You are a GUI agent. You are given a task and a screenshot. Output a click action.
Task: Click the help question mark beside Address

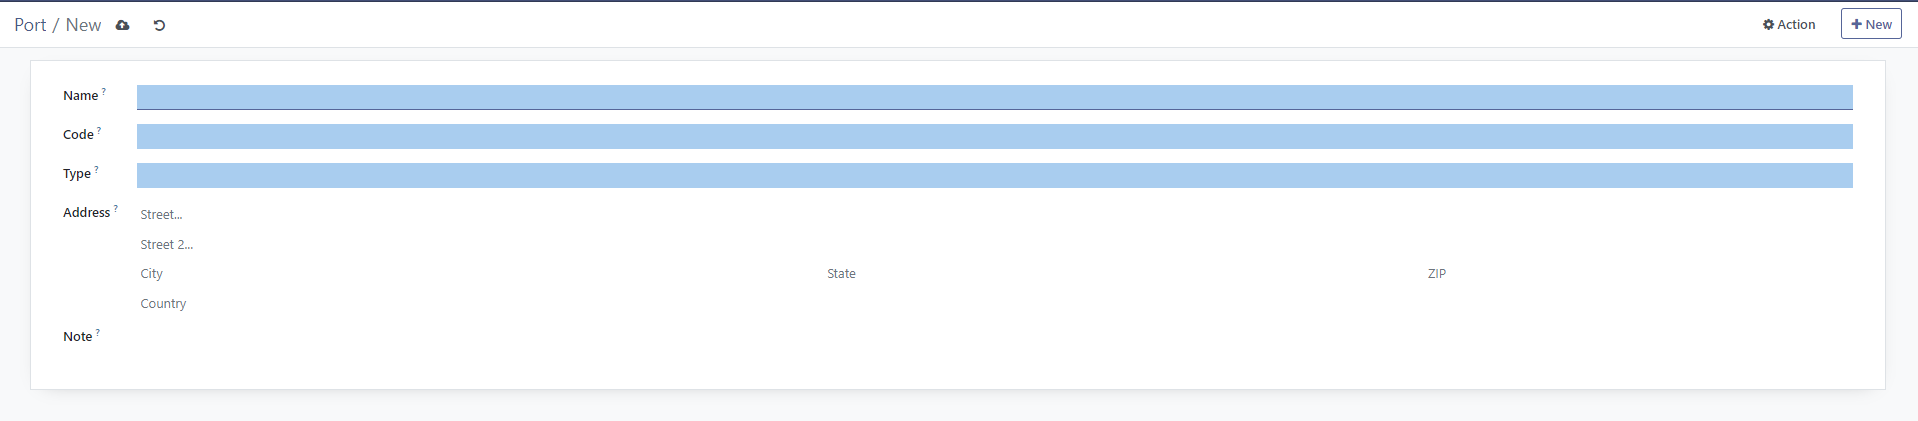pyautogui.click(x=116, y=208)
